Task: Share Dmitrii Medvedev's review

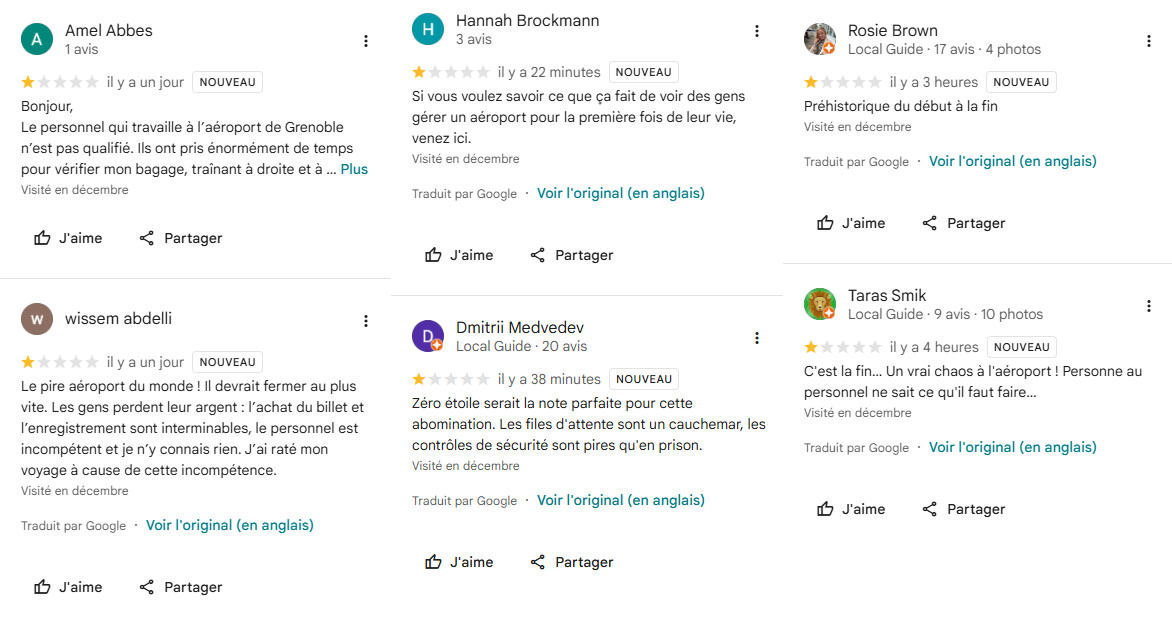Action: [571, 562]
